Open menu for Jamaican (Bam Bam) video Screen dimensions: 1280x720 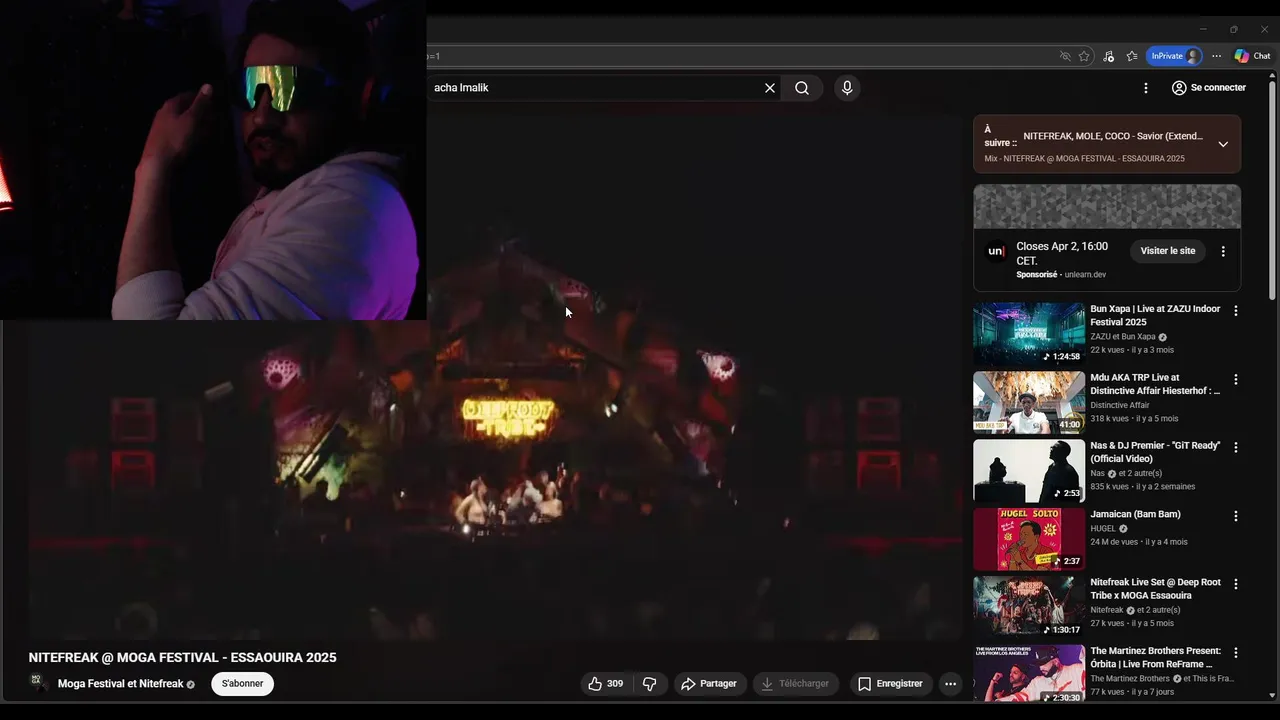click(1236, 516)
